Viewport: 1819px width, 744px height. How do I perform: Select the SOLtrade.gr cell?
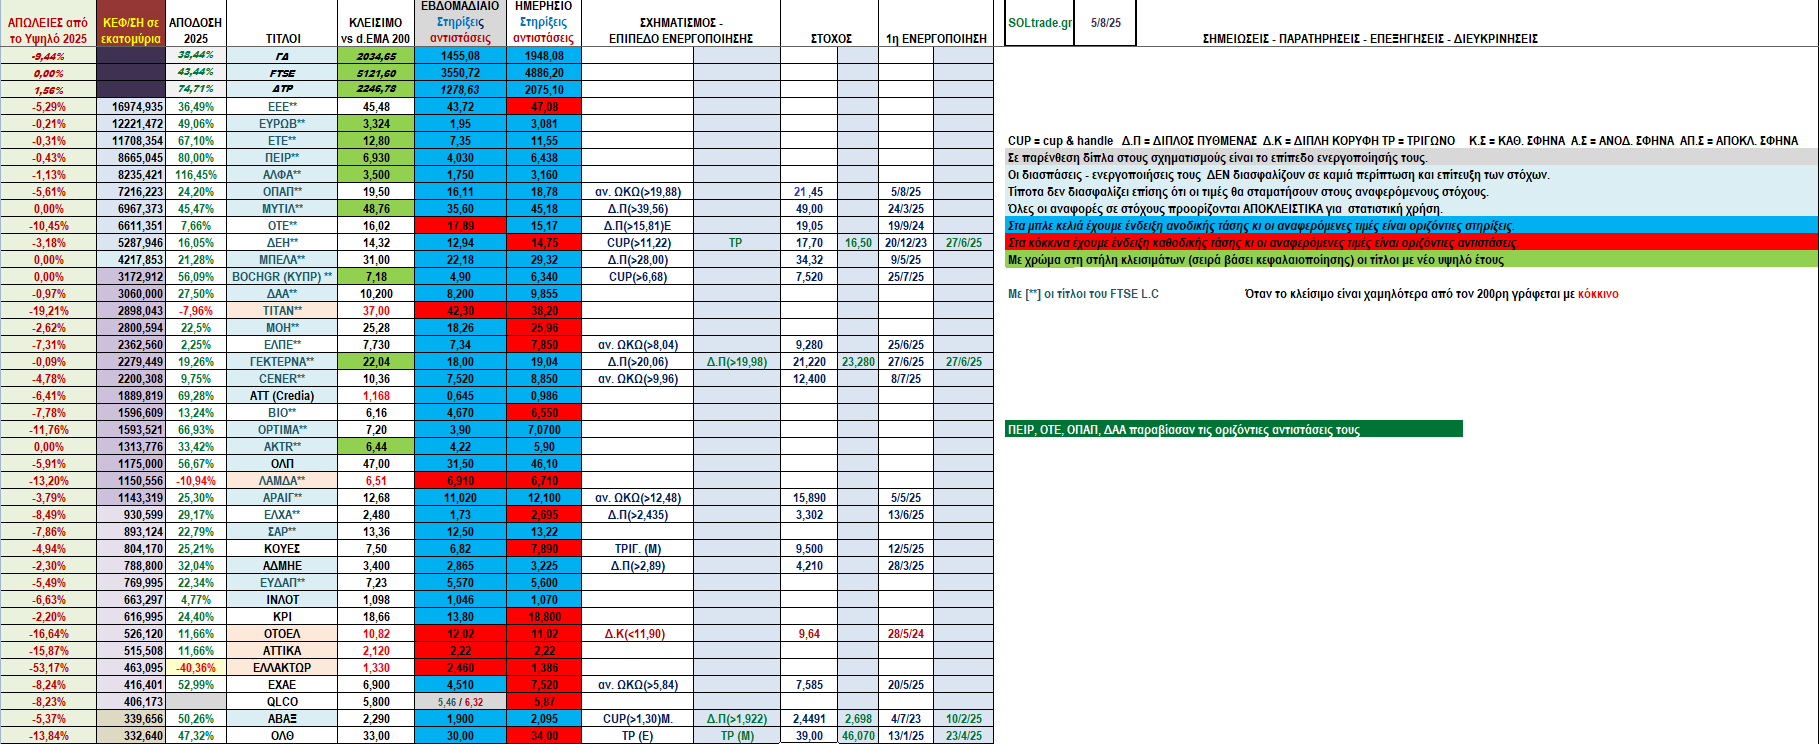point(1039,23)
